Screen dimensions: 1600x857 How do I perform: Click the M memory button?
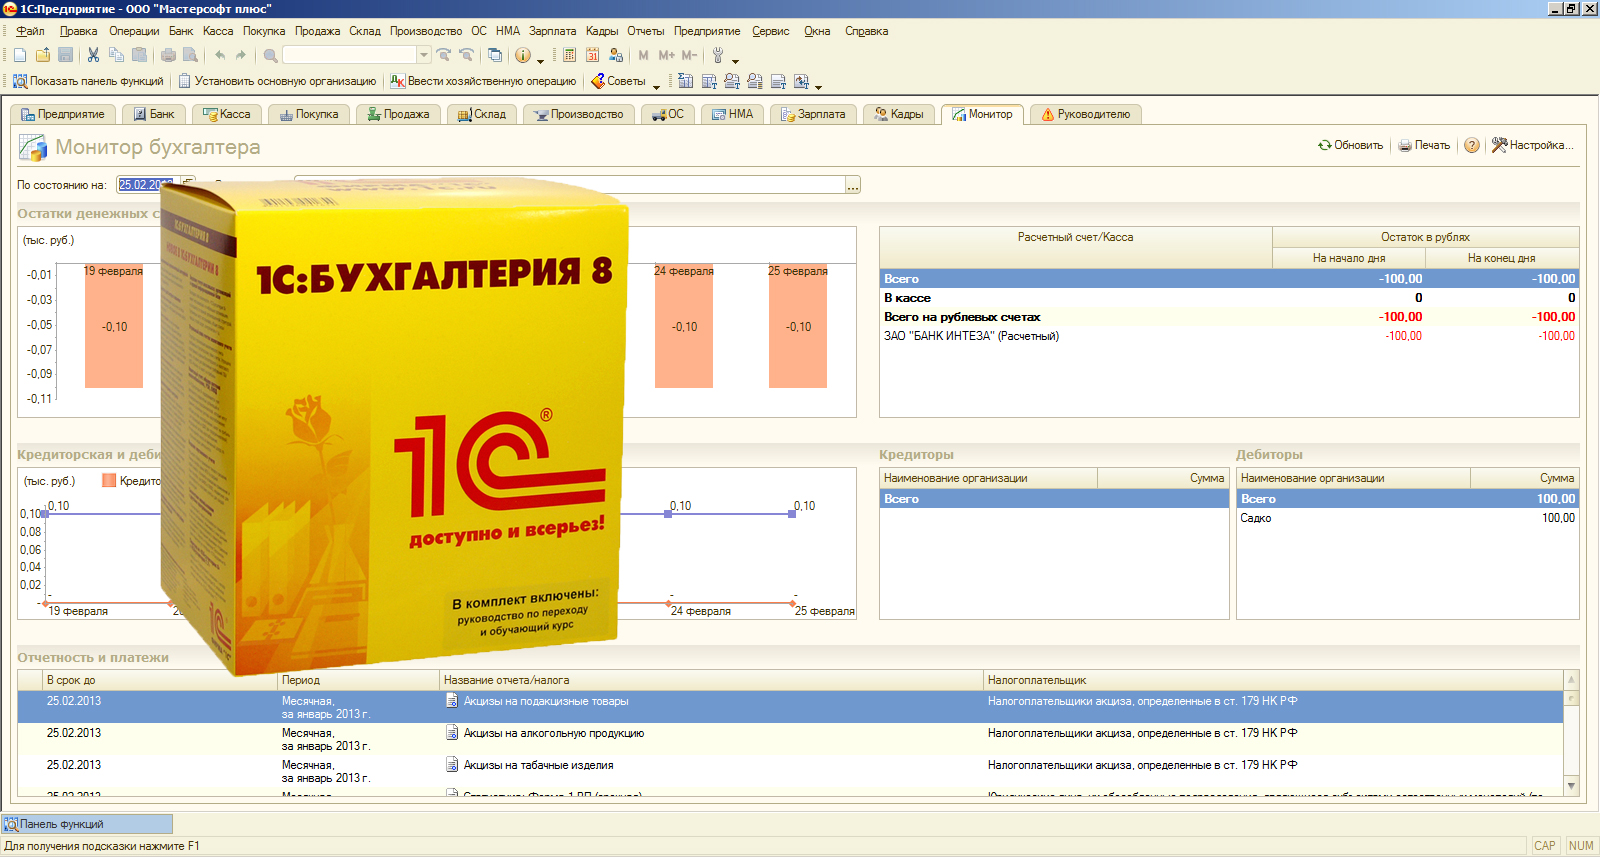click(643, 55)
